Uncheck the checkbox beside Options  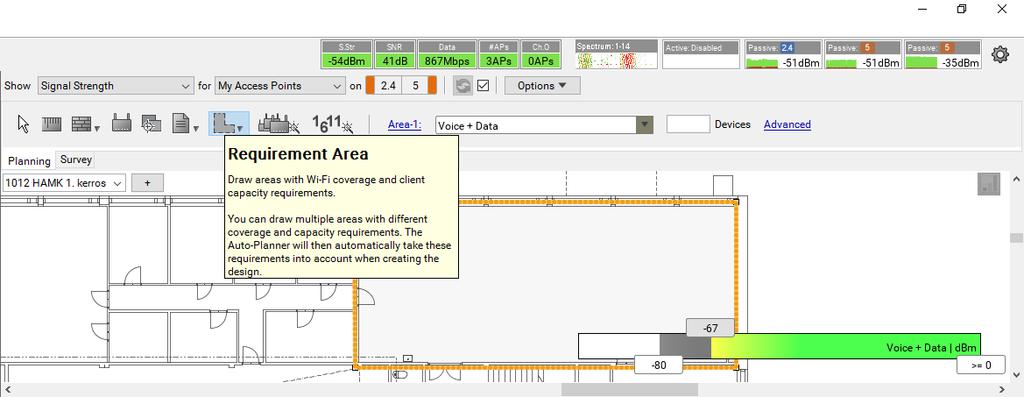coord(483,86)
